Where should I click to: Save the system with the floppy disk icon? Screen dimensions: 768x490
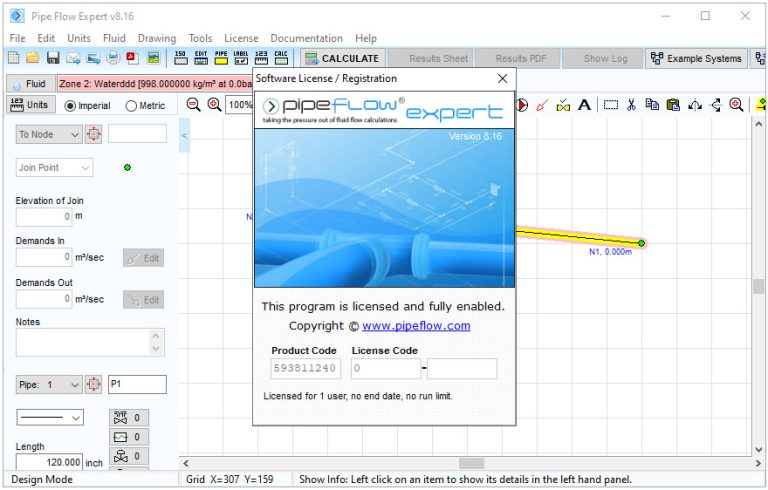coord(53,58)
